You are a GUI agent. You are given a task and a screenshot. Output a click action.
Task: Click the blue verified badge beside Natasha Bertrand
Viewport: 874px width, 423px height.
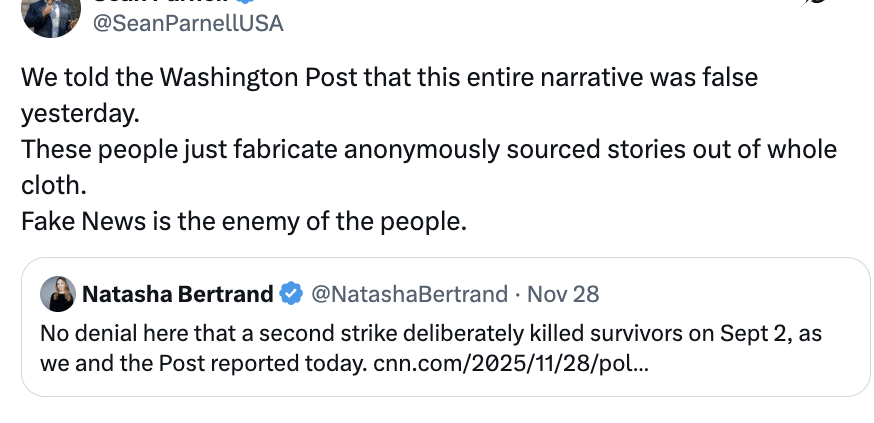click(x=291, y=294)
